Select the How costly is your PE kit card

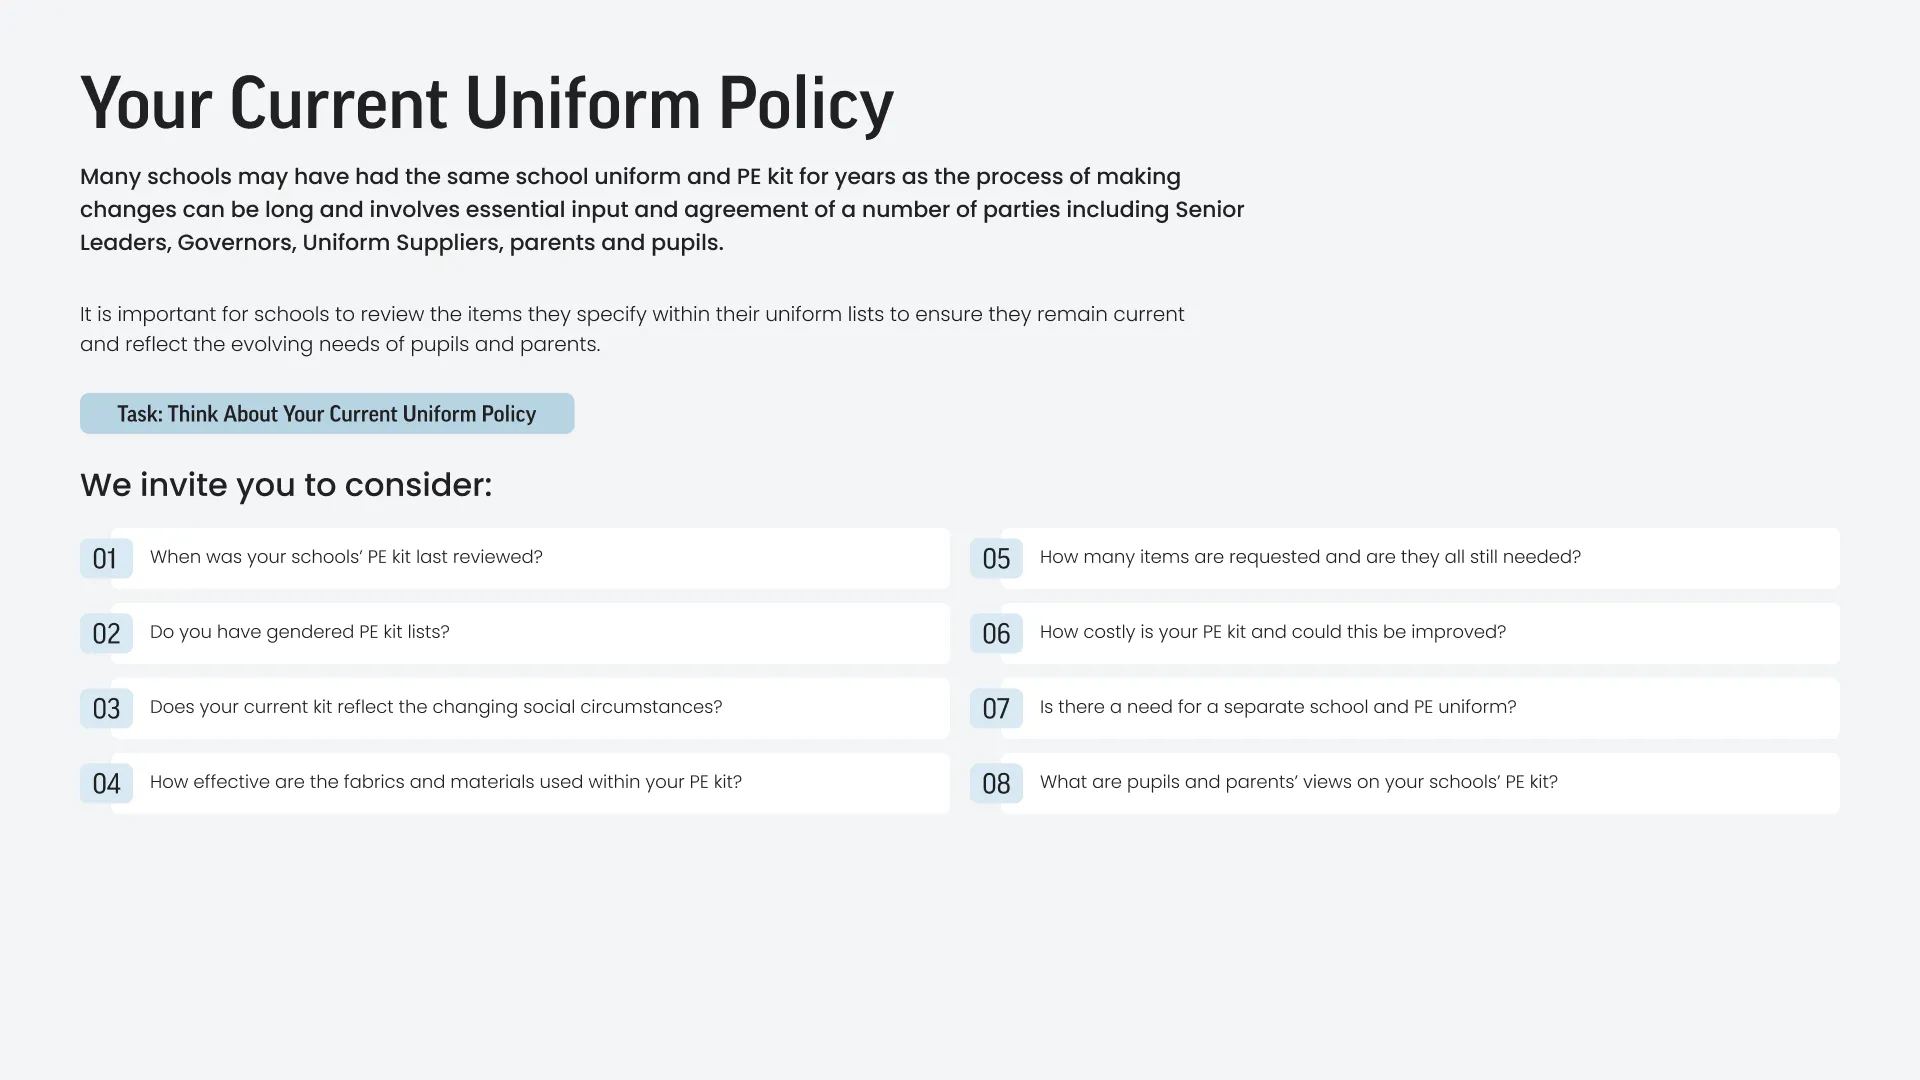coord(1420,634)
